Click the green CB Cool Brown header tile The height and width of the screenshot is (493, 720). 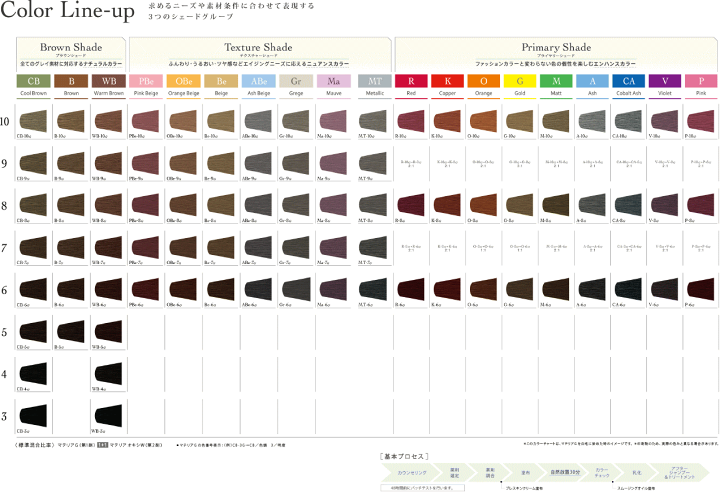(34, 81)
